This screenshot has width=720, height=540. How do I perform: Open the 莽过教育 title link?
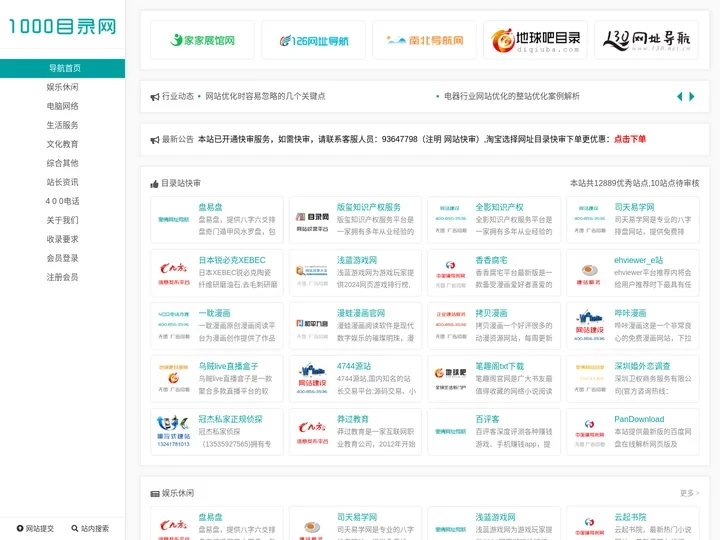[x=353, y=419]
